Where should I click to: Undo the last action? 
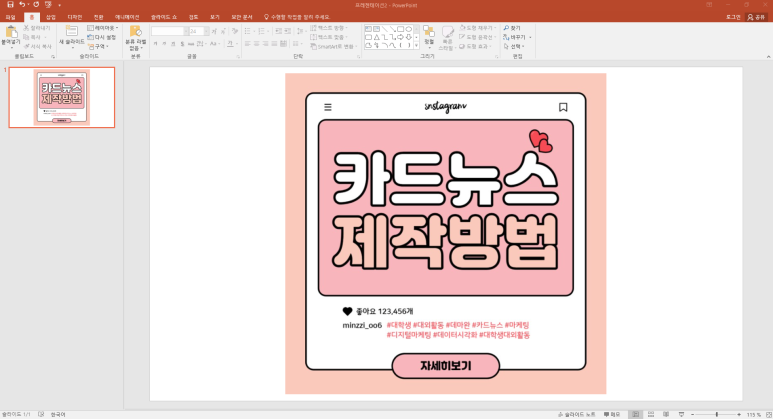[22, 4]
